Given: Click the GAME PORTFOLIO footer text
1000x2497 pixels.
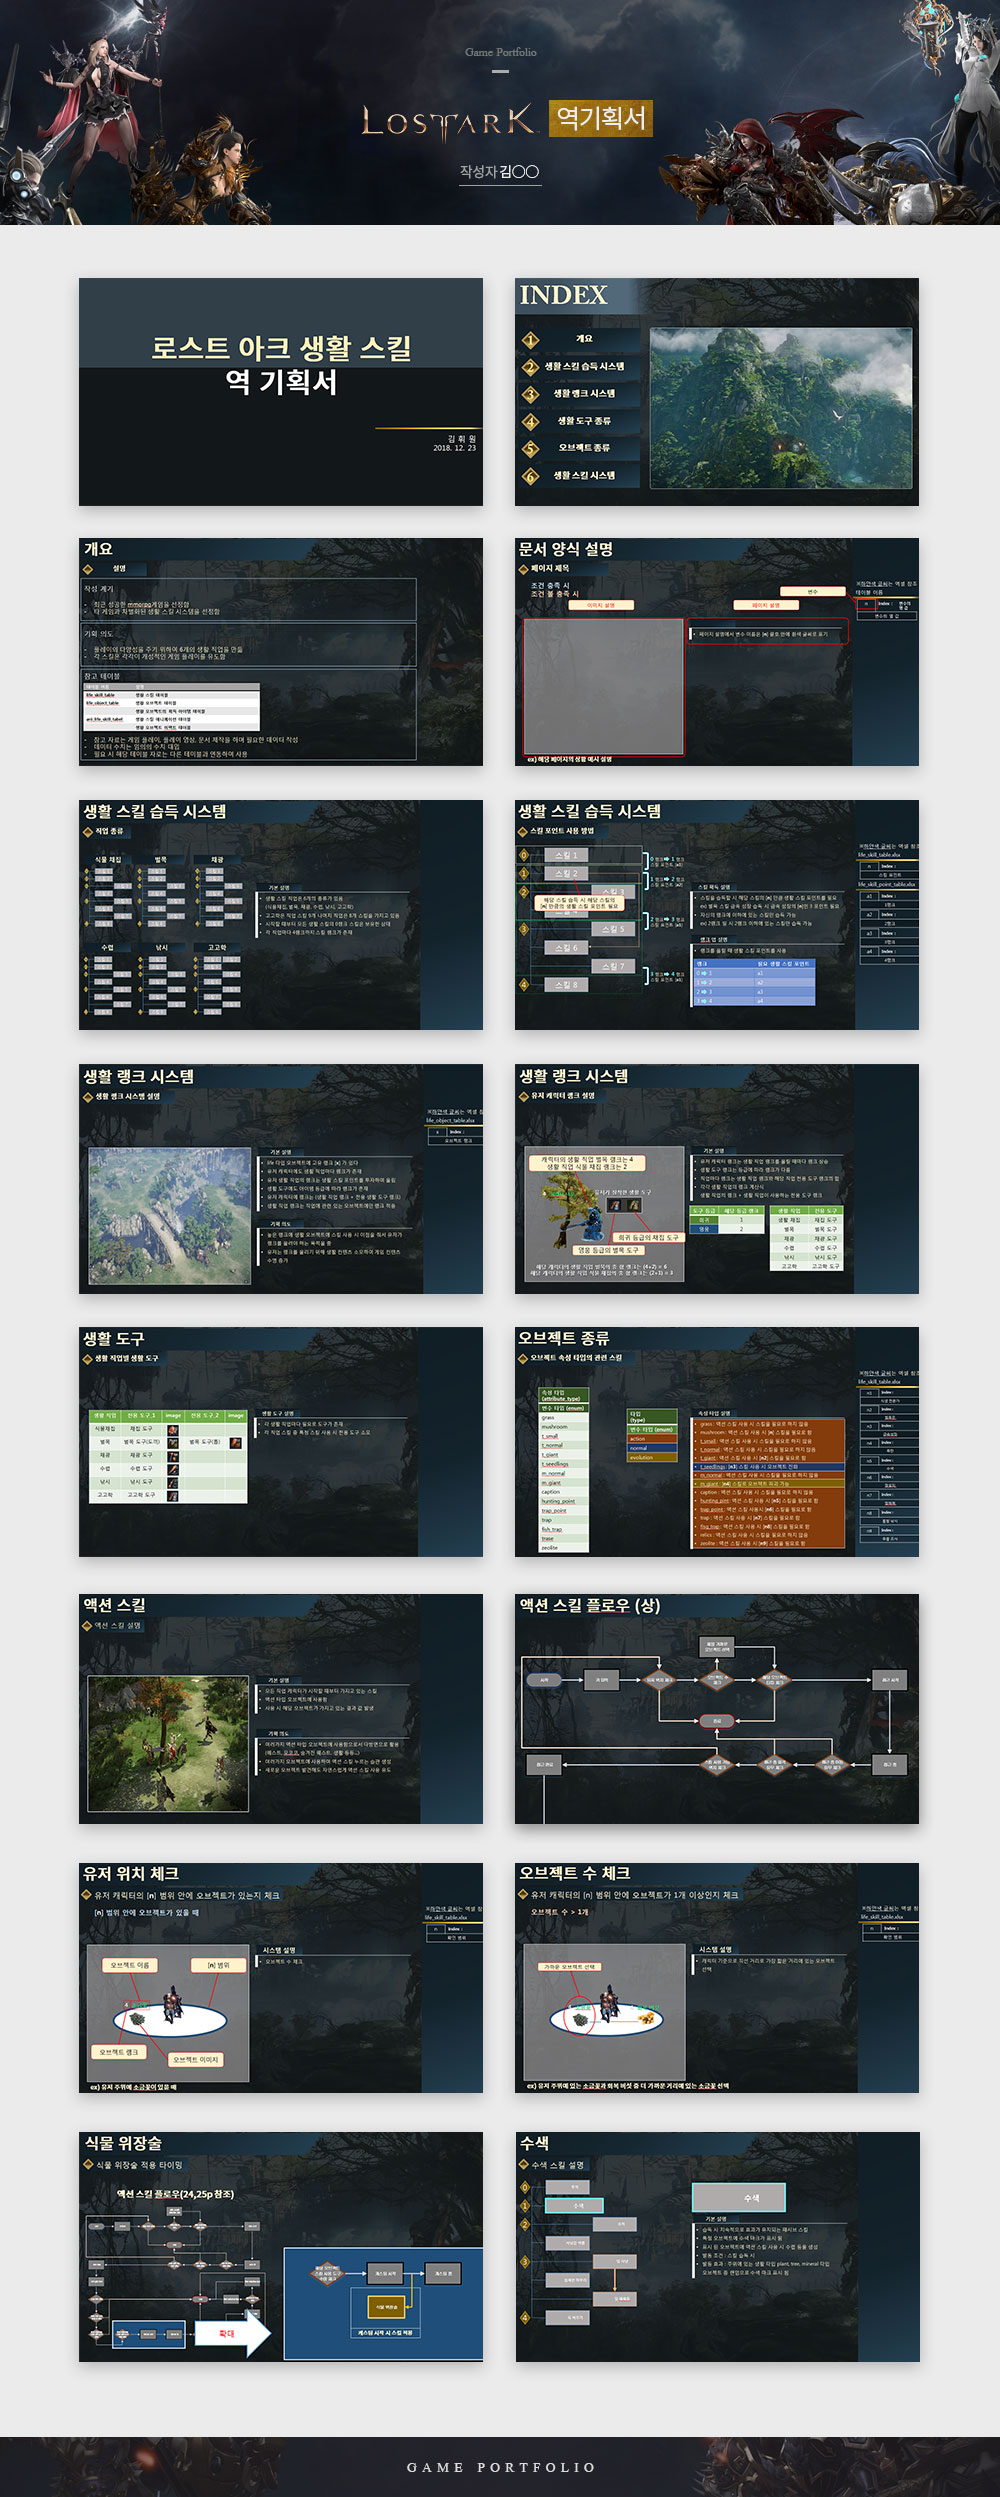Looking at the screenshot, I should 501,2467.
